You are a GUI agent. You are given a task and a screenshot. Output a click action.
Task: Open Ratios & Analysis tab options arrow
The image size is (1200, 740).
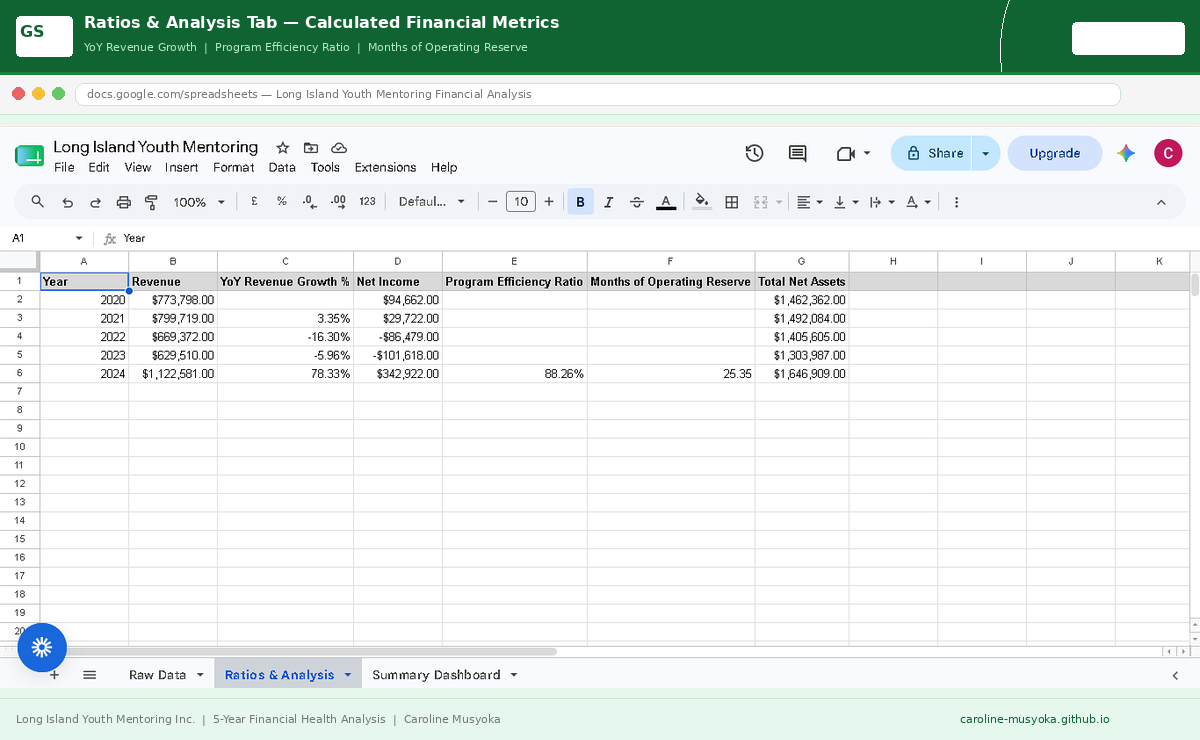[x=348, y=675]
